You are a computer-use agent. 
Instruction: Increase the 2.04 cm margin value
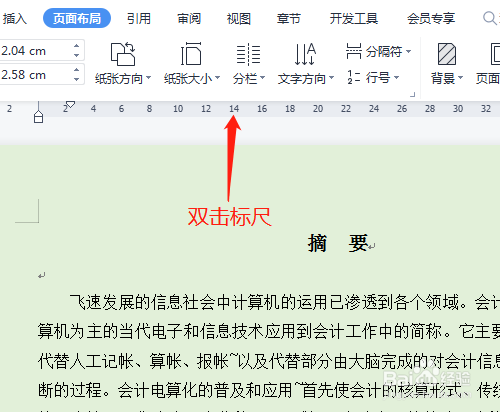77,46
